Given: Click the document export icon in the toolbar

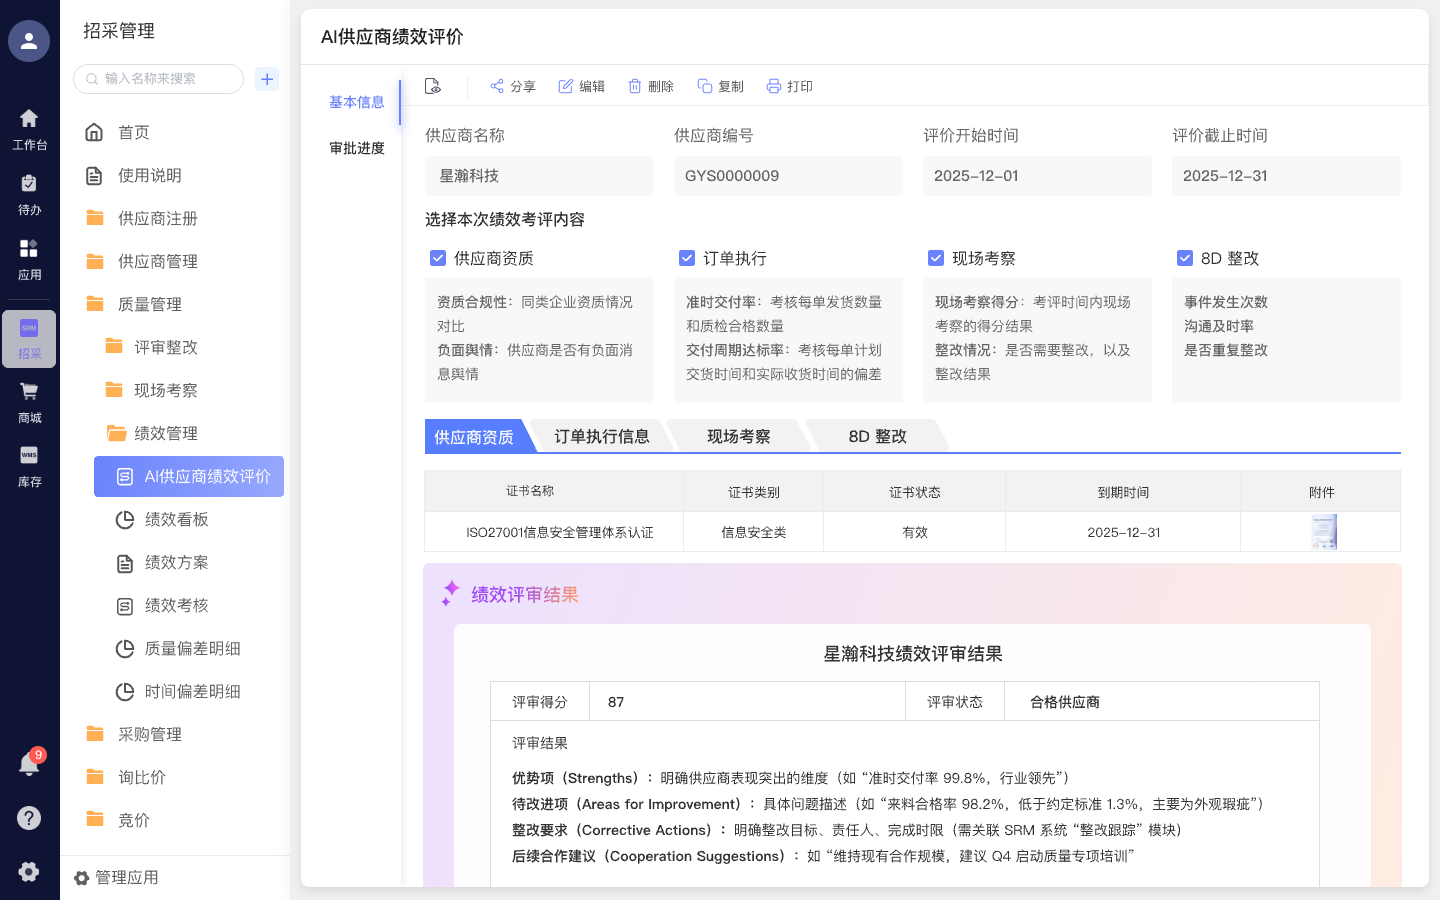Looking at the screenshot, I should tap(432, 86).
